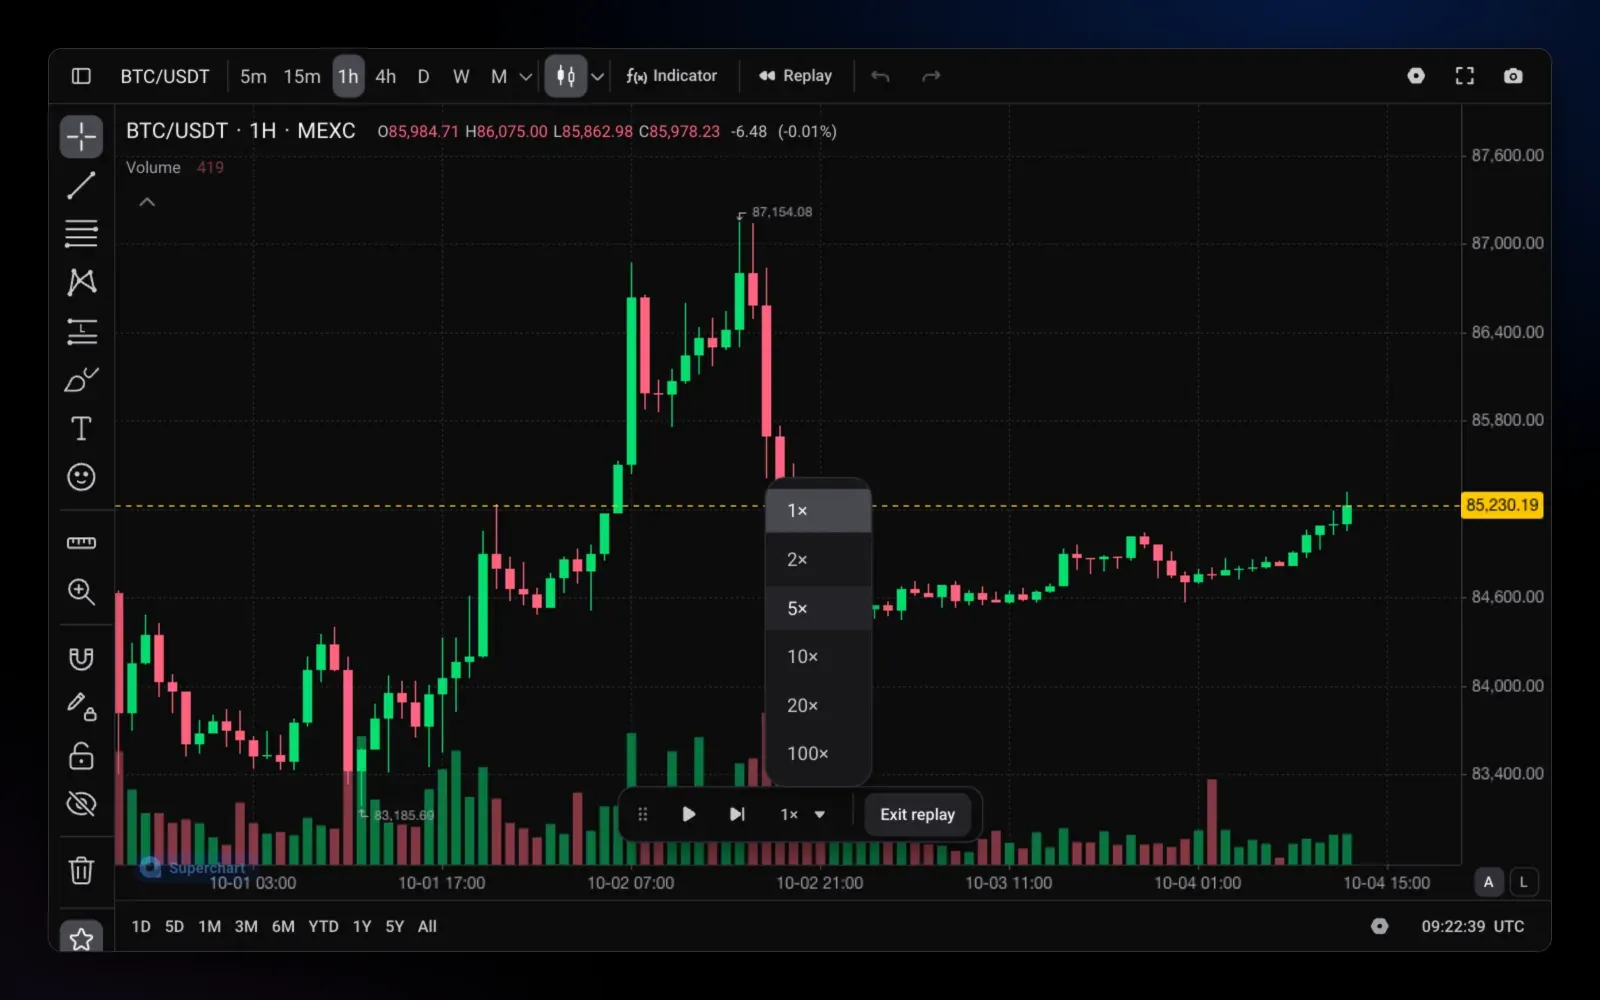The height and width of the screenshot is (1000, 1600).
Task: Expand chart type dropdown arrow
Action: pyautogui.click(x=598, y=76)
